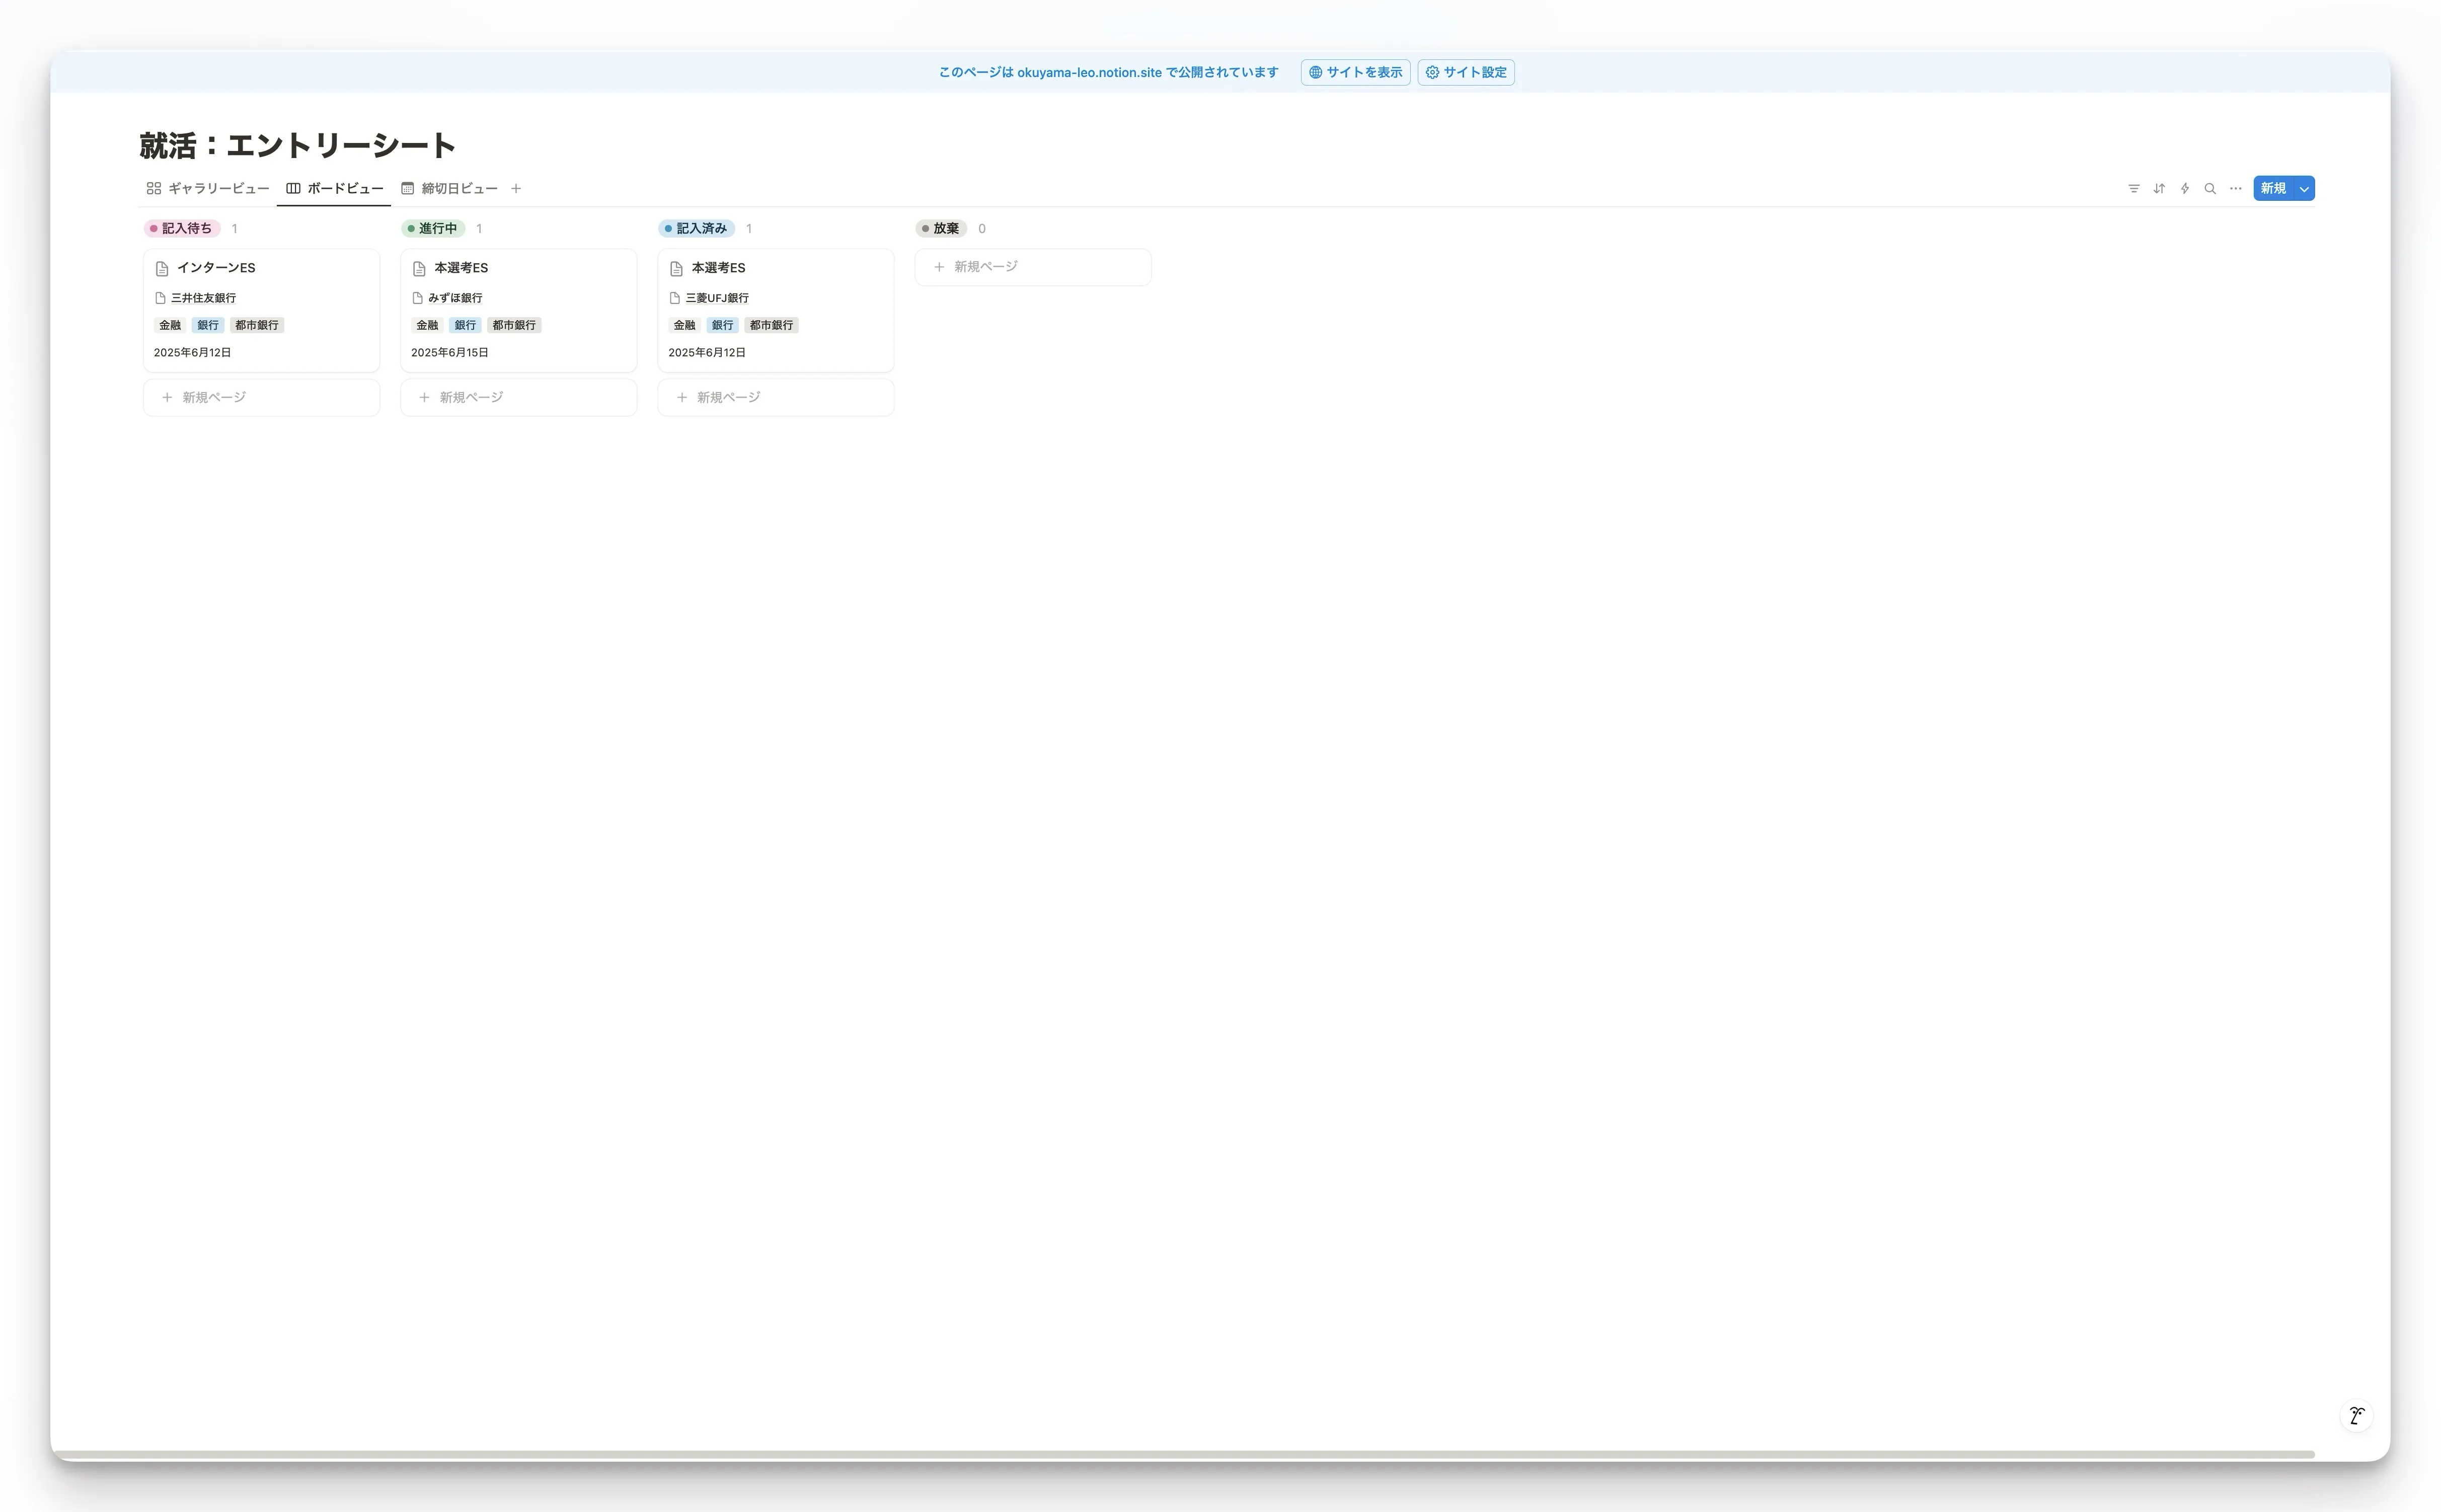
Task: Click the 銀行 tag on the 三菱UFJ銀行 card
Action: click(722, 325)
